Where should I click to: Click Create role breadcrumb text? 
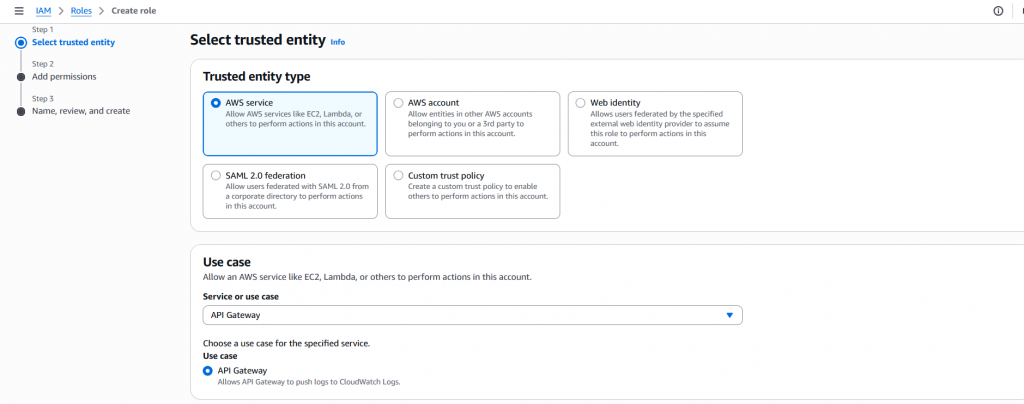pyautogui.click(x=134, y=11)
